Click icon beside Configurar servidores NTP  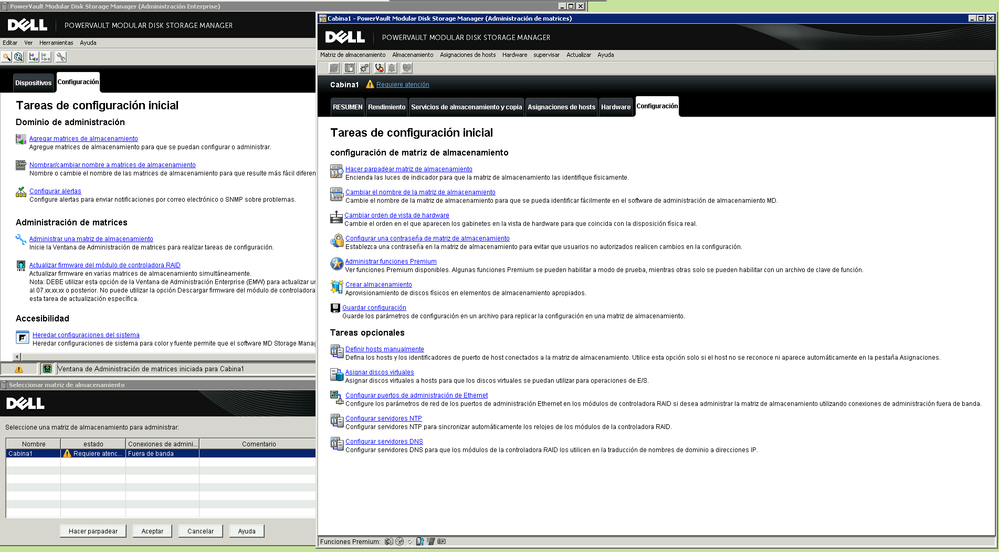point(336,421)
